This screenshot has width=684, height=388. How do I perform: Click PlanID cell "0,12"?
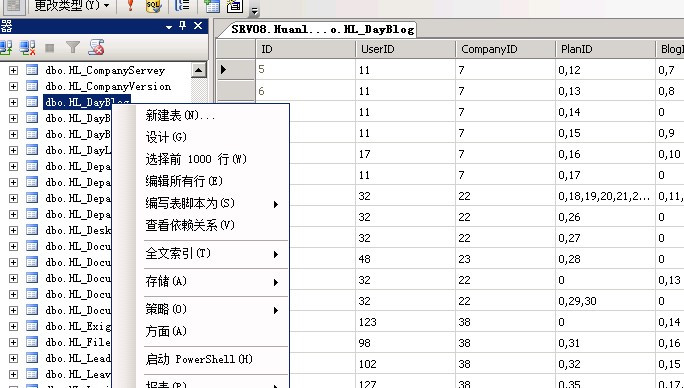[x=605, y=70]
